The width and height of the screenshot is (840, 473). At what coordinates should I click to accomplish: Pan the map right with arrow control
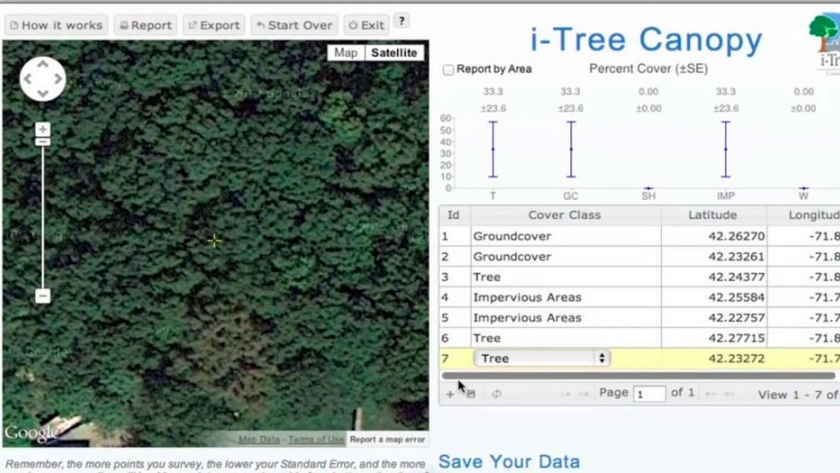[x=58, y=79]
